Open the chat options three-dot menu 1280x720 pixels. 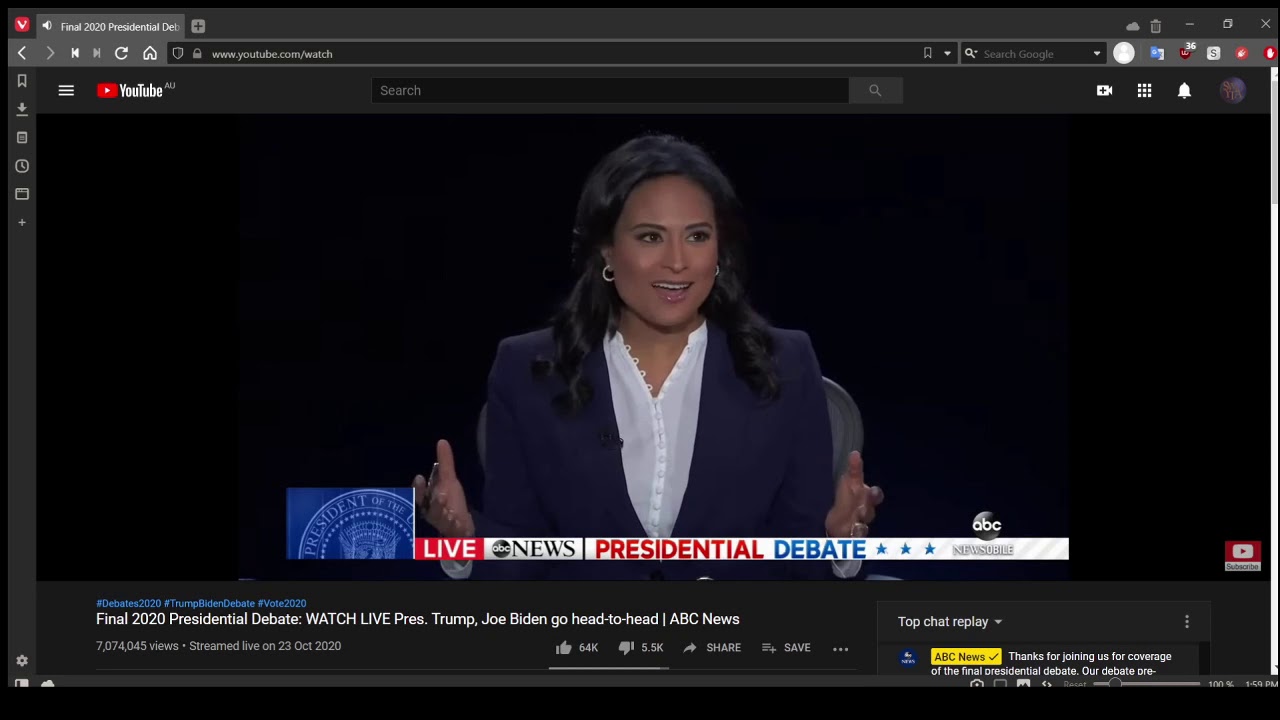[1187, 622]
